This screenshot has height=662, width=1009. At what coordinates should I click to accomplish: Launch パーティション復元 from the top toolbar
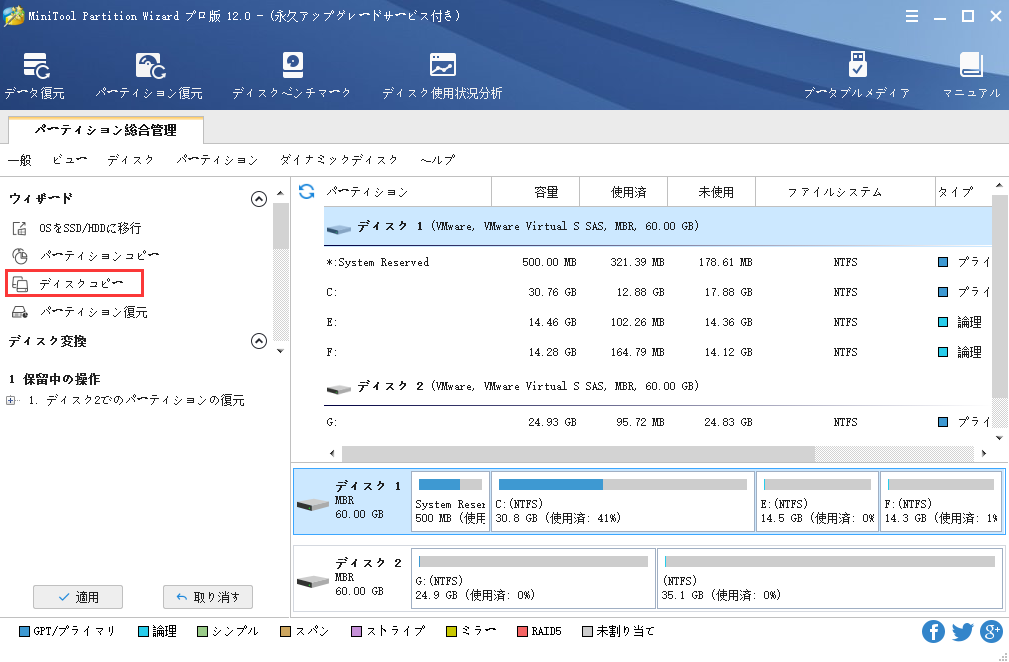point(149,75)
